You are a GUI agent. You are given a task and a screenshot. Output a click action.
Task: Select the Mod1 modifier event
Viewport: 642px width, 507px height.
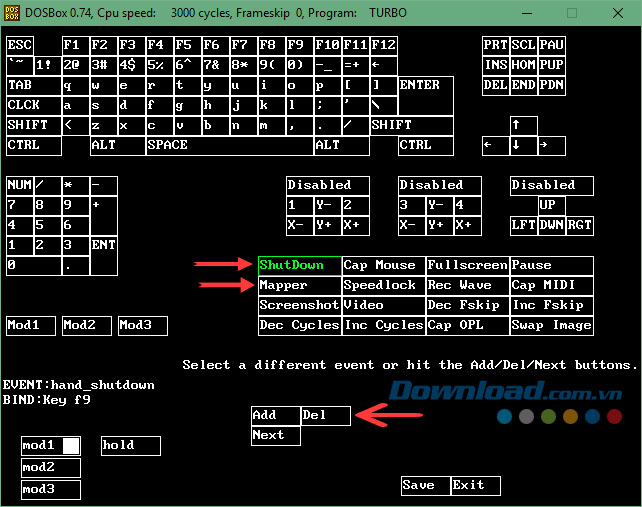pyautogui.click(x=31, y=326)
